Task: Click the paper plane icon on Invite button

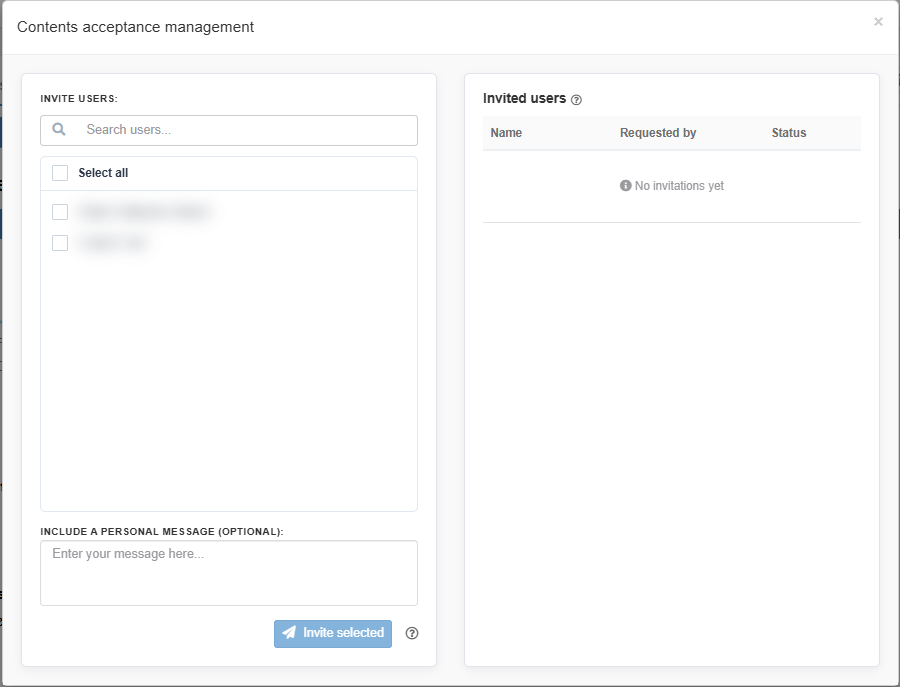Action: point(289,632)
